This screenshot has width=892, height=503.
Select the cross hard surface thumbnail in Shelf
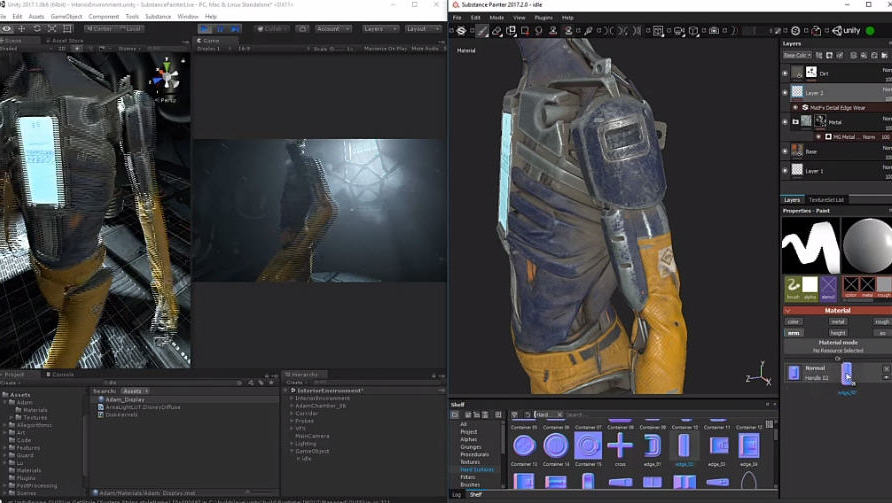click(x=620, y=446)
